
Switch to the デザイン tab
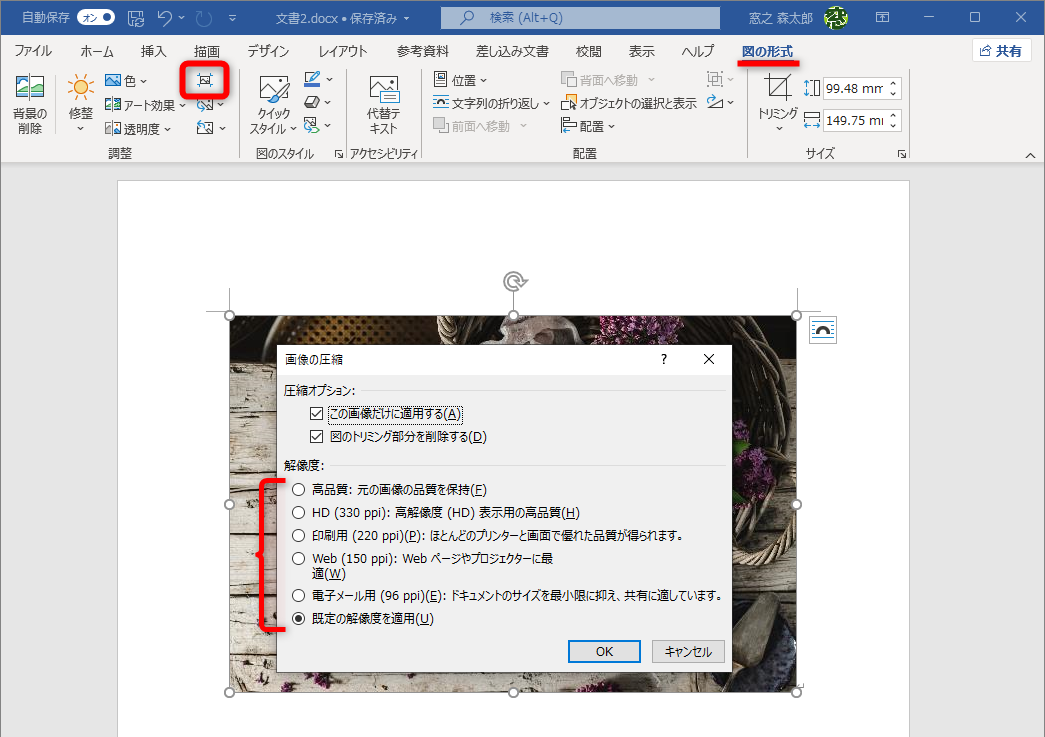click(268, 51)
